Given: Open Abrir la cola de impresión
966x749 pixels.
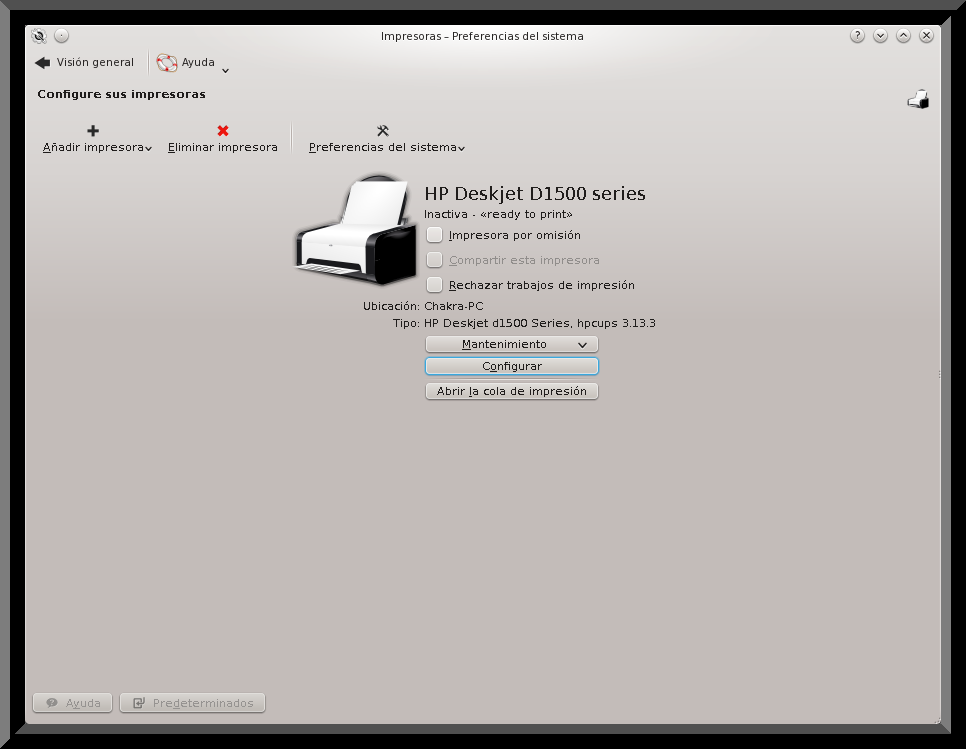Looking at the screenshot, I should (511, 391).
